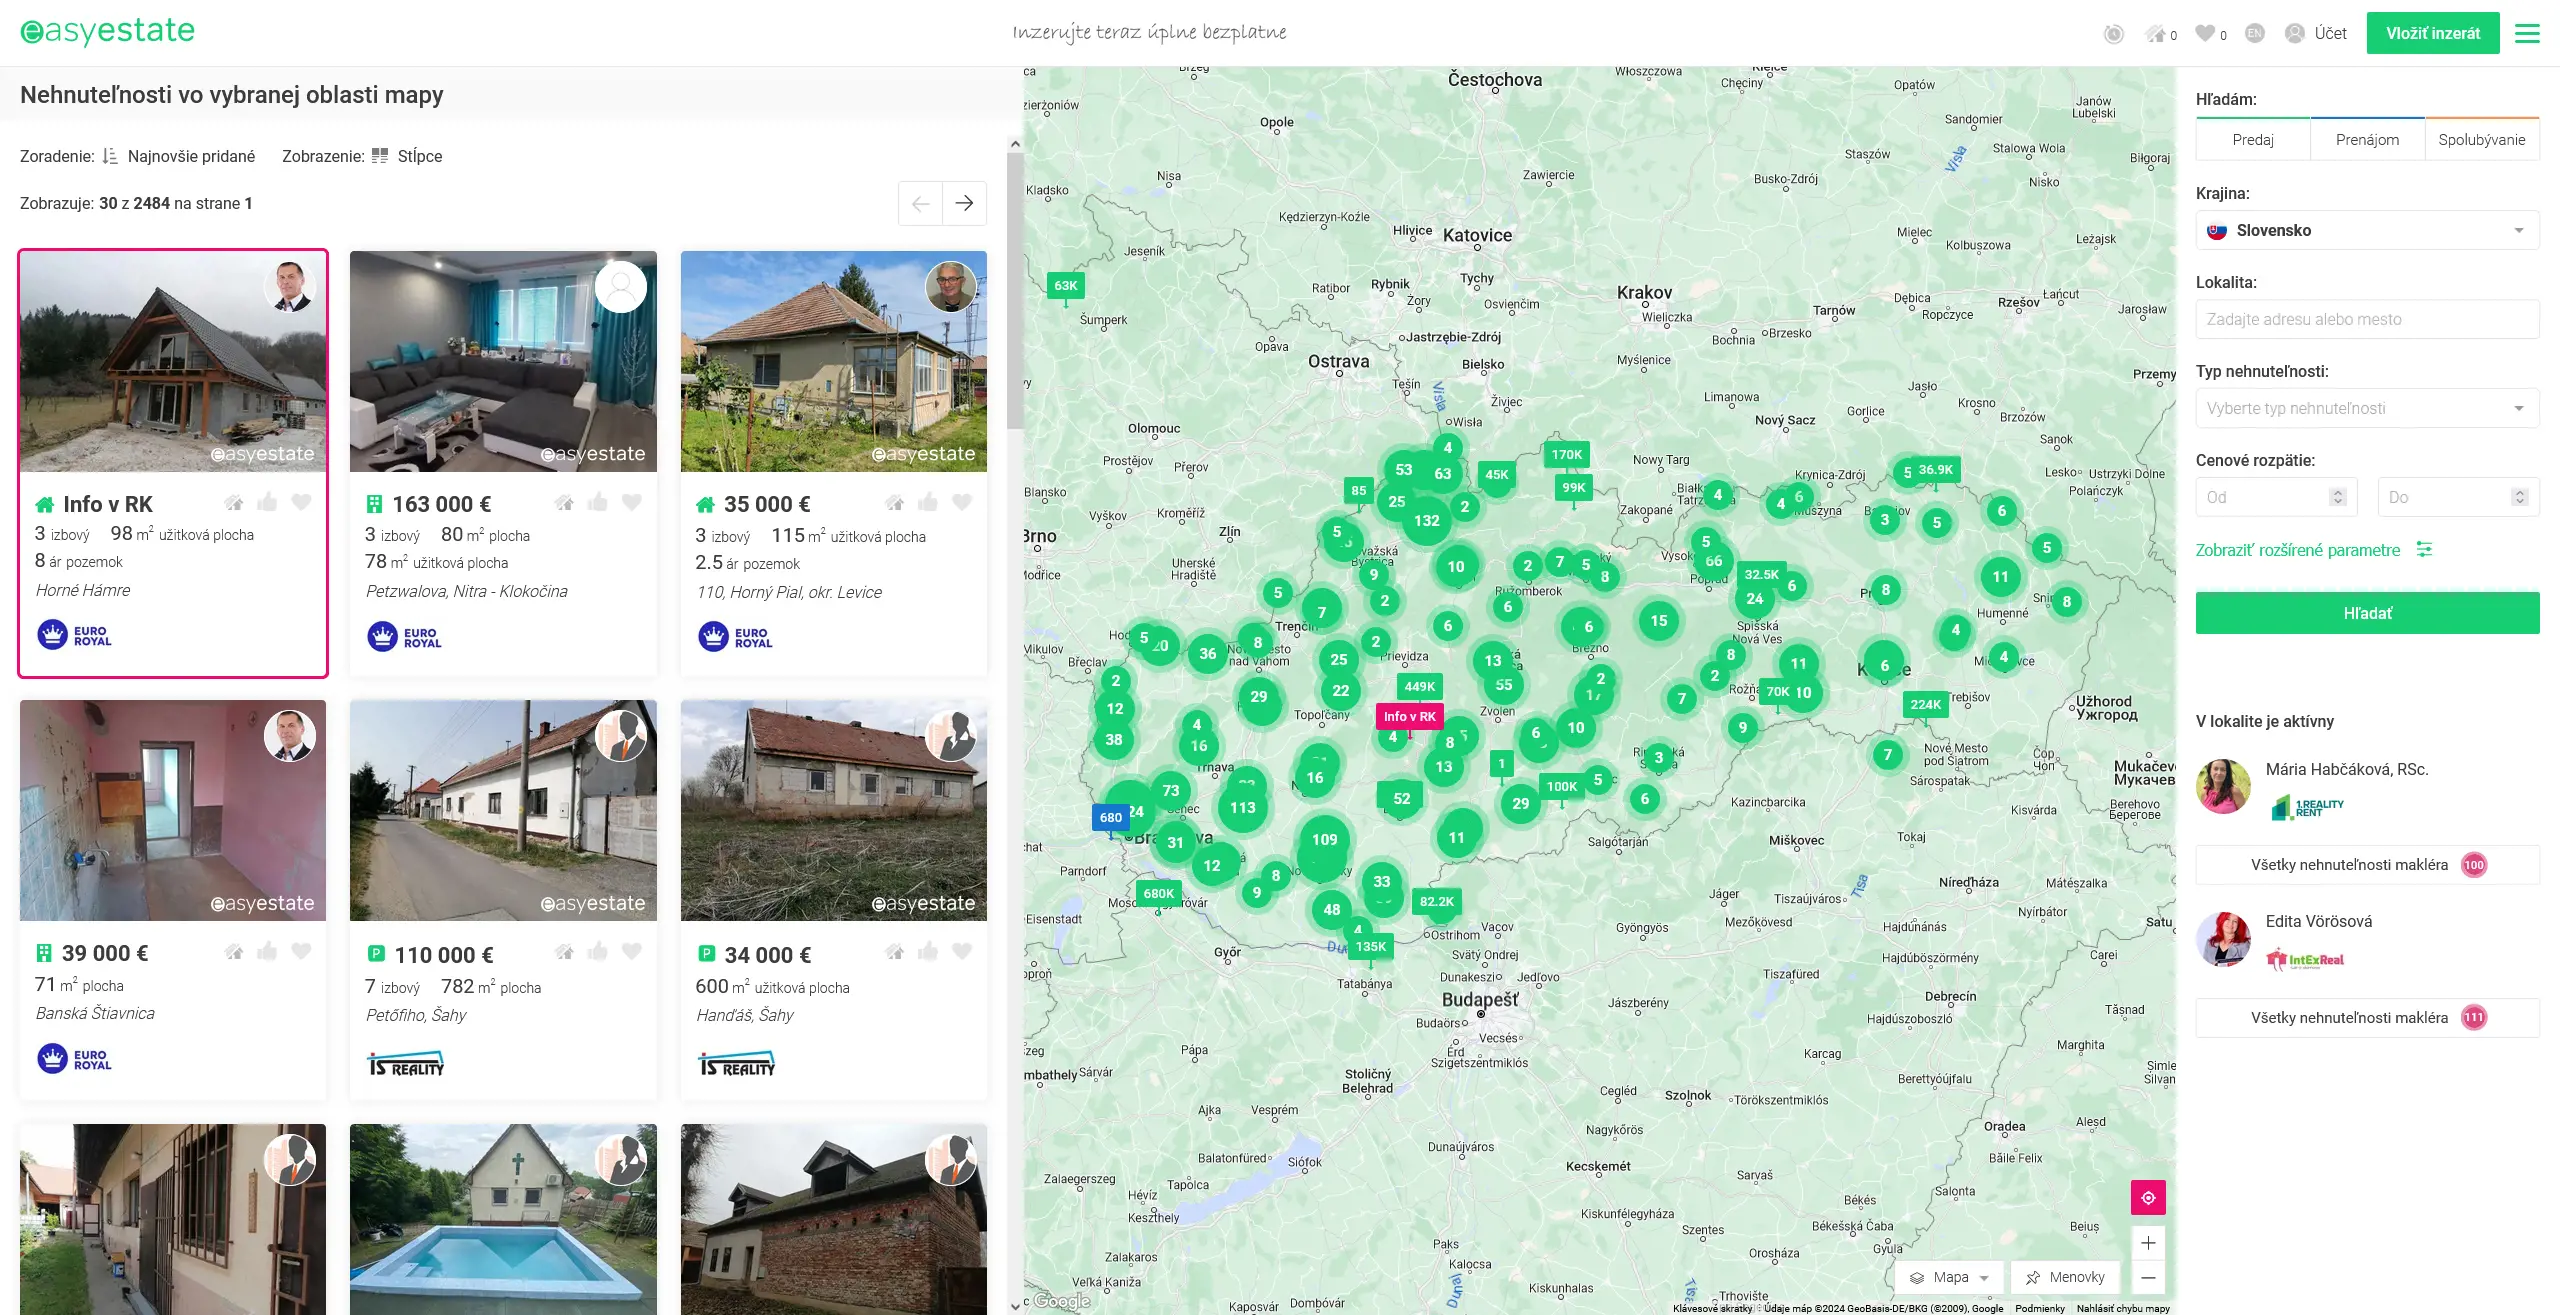
Task: Open the Mapa layer type dropdown
Action: [1949, 1277]
